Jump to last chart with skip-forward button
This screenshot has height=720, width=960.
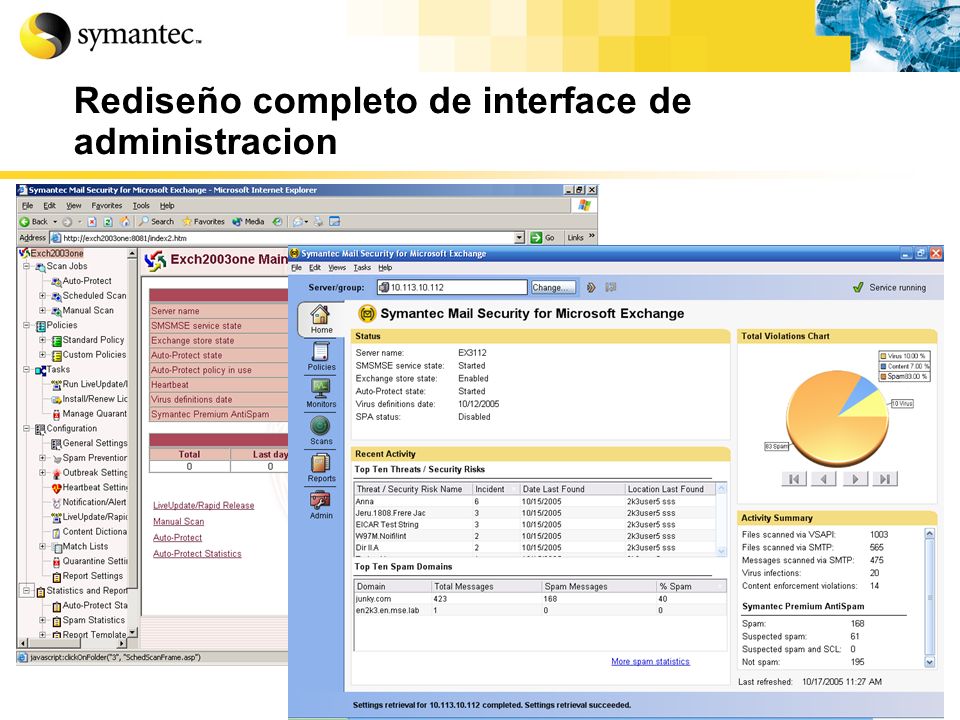point(885,479)
